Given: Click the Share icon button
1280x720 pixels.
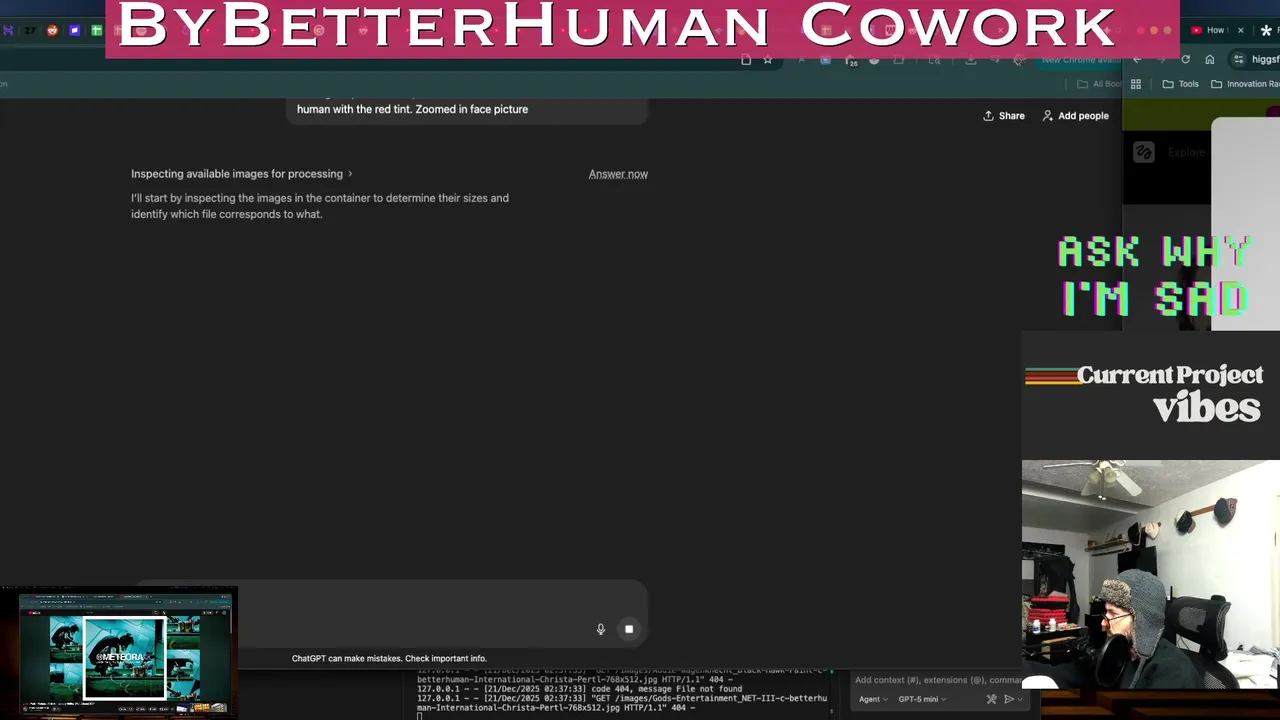Looking at the screenshot, I should click(x=1004, y=116).
